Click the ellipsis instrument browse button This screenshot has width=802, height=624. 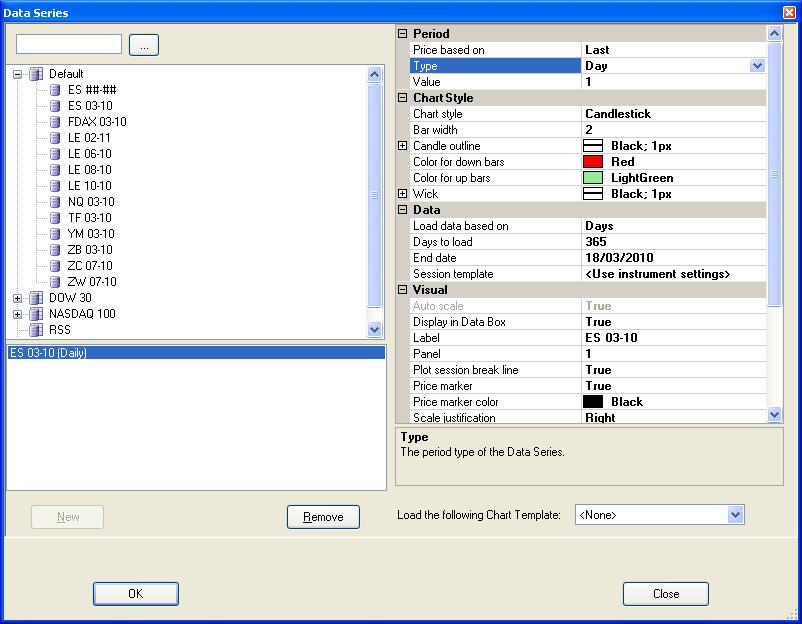tap(144, 45)
